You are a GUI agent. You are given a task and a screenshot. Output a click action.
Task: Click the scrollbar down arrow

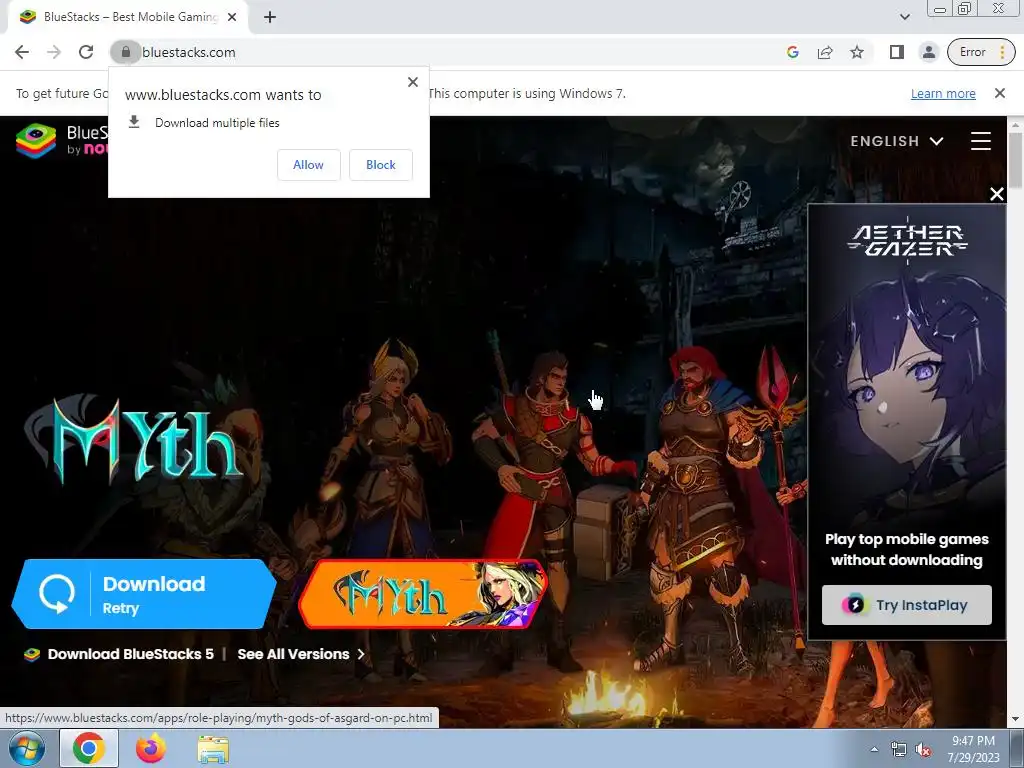[x=1015, y=720]
